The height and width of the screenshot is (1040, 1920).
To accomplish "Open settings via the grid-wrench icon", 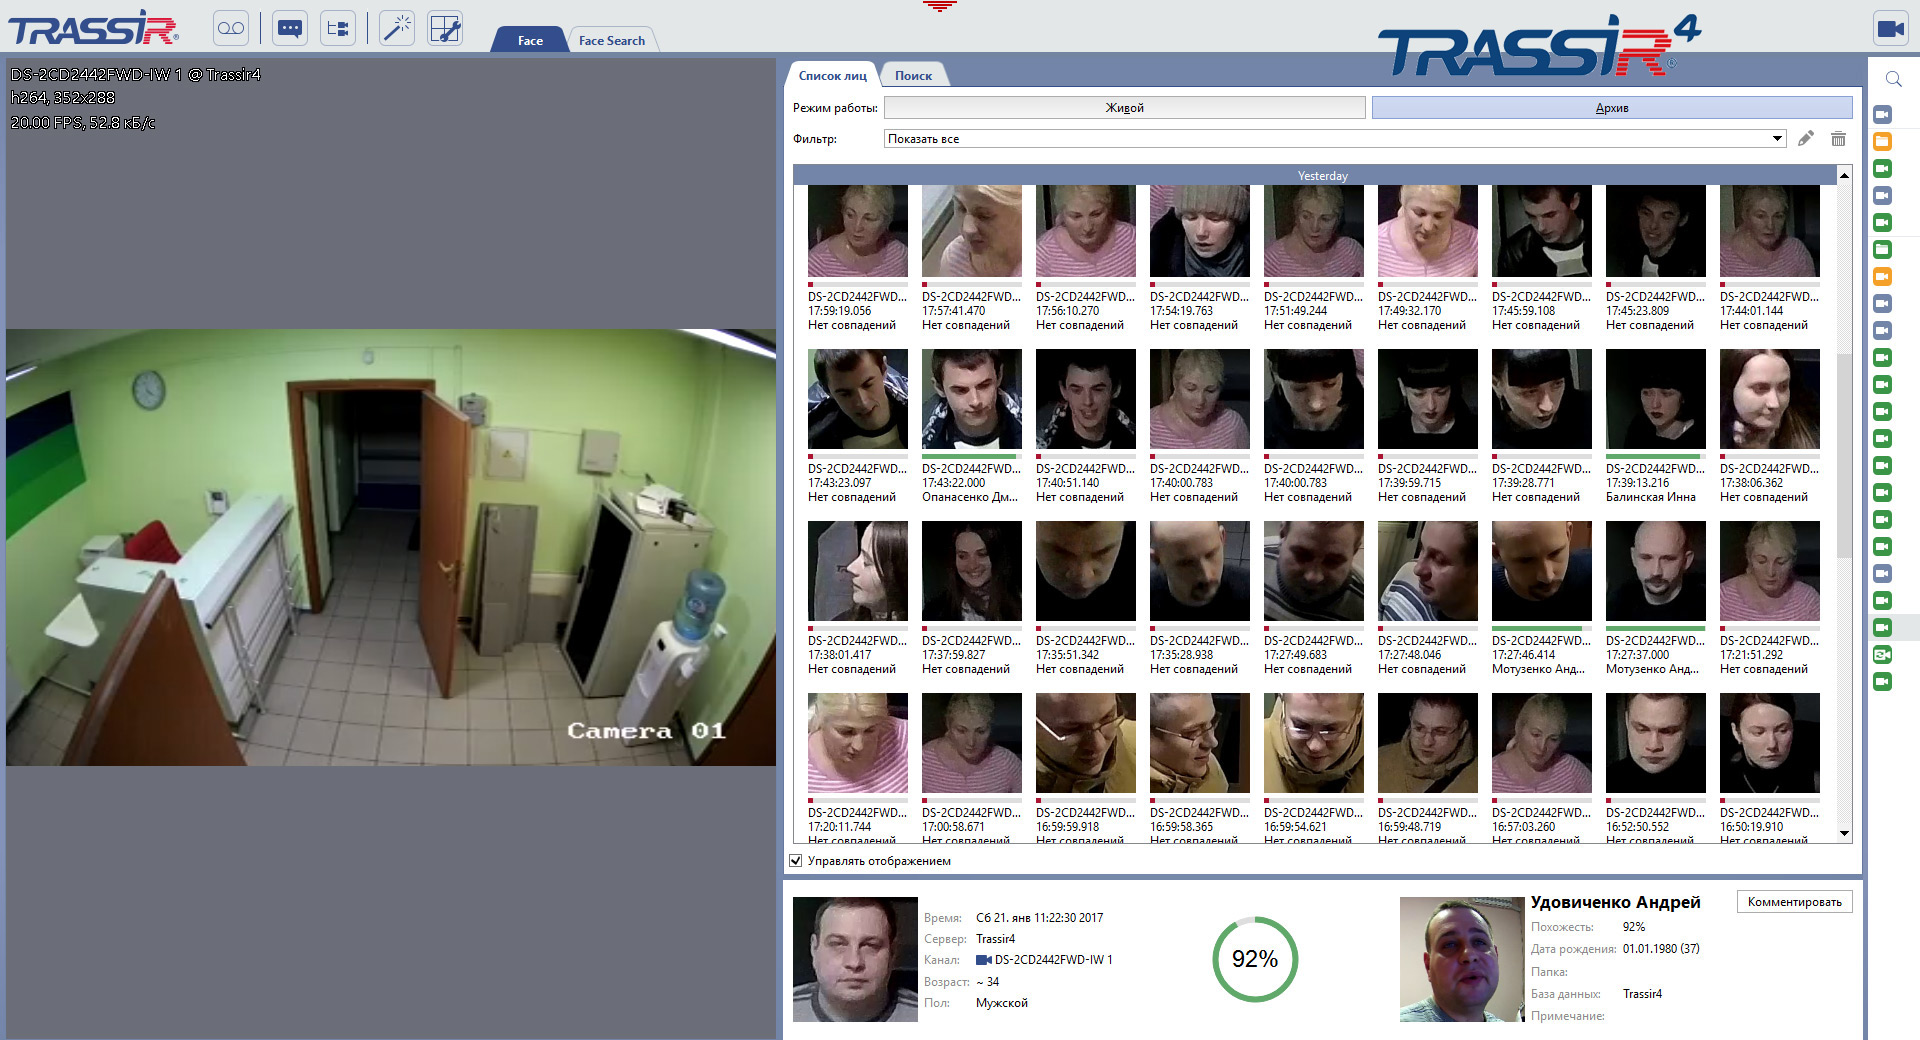I will click(444, 27).
